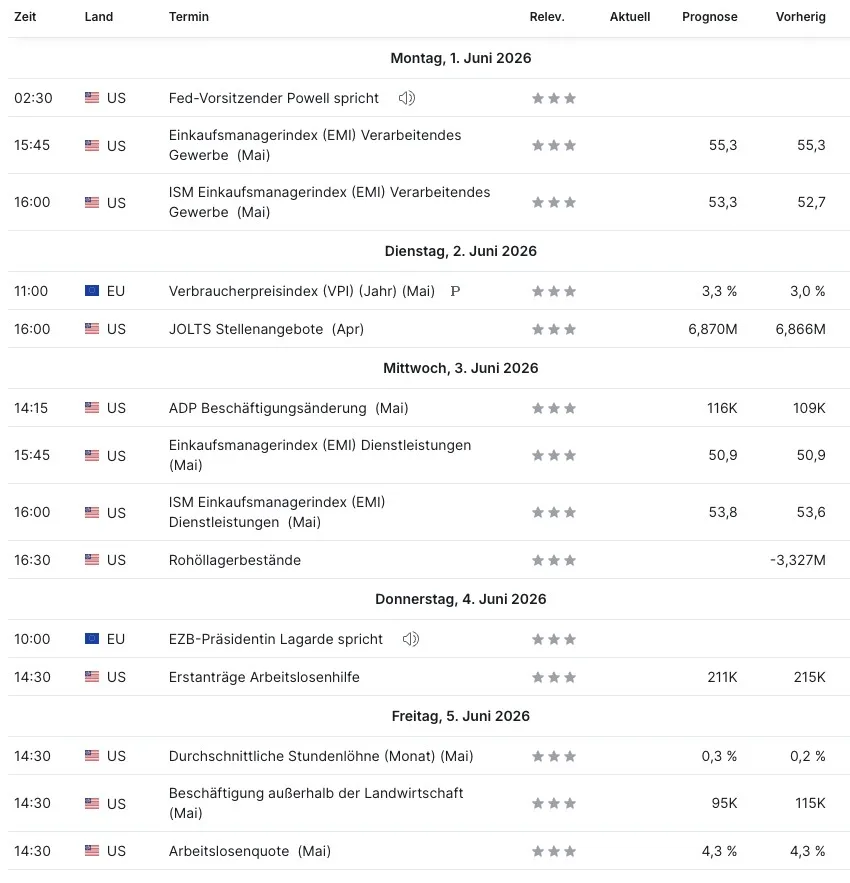Click EU flag in the Lagarde row
Viewport: 850px width, 883px height.
click(x=92, y=639)
